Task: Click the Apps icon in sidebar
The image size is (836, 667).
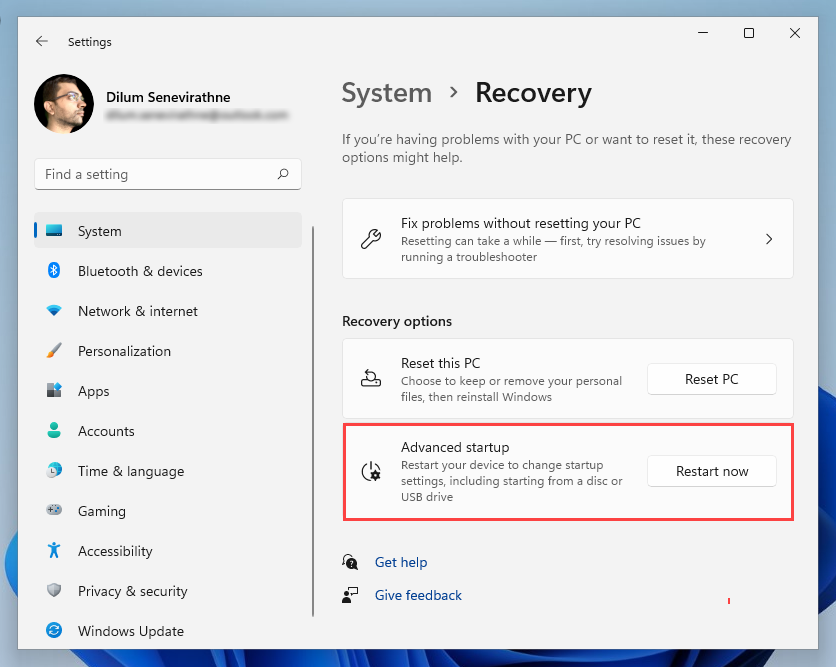Action: pyautogui.click(x=54, y=391)
